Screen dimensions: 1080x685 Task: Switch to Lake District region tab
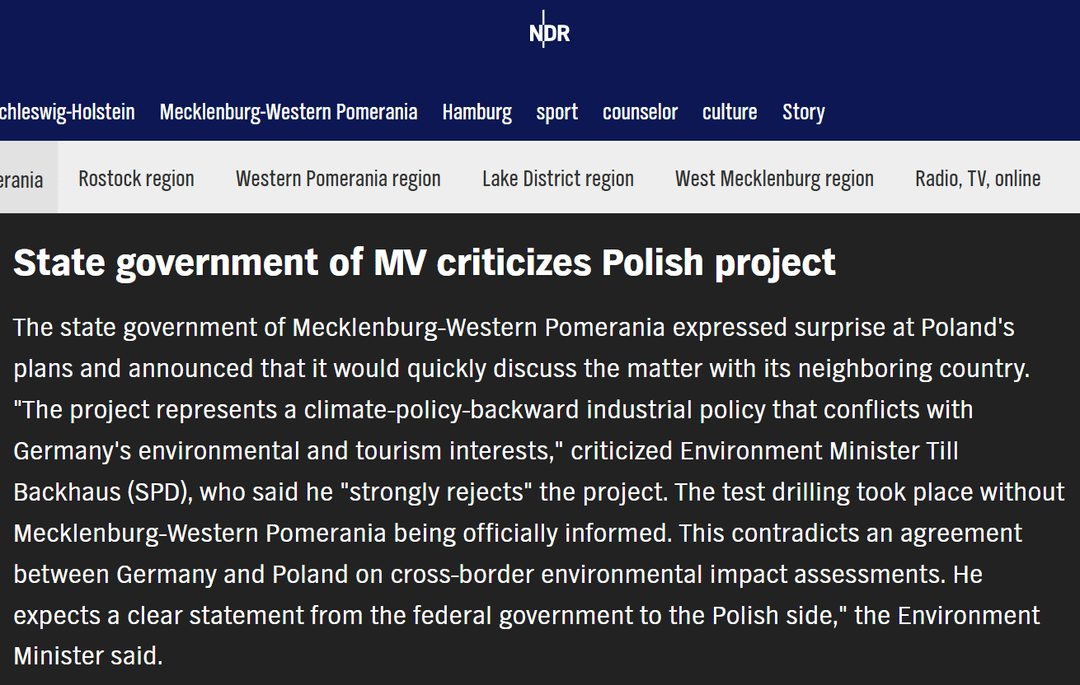coord(558,178)
